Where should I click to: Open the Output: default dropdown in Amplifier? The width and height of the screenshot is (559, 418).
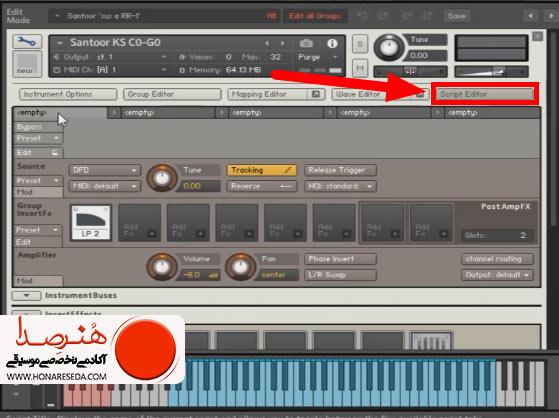497,275
